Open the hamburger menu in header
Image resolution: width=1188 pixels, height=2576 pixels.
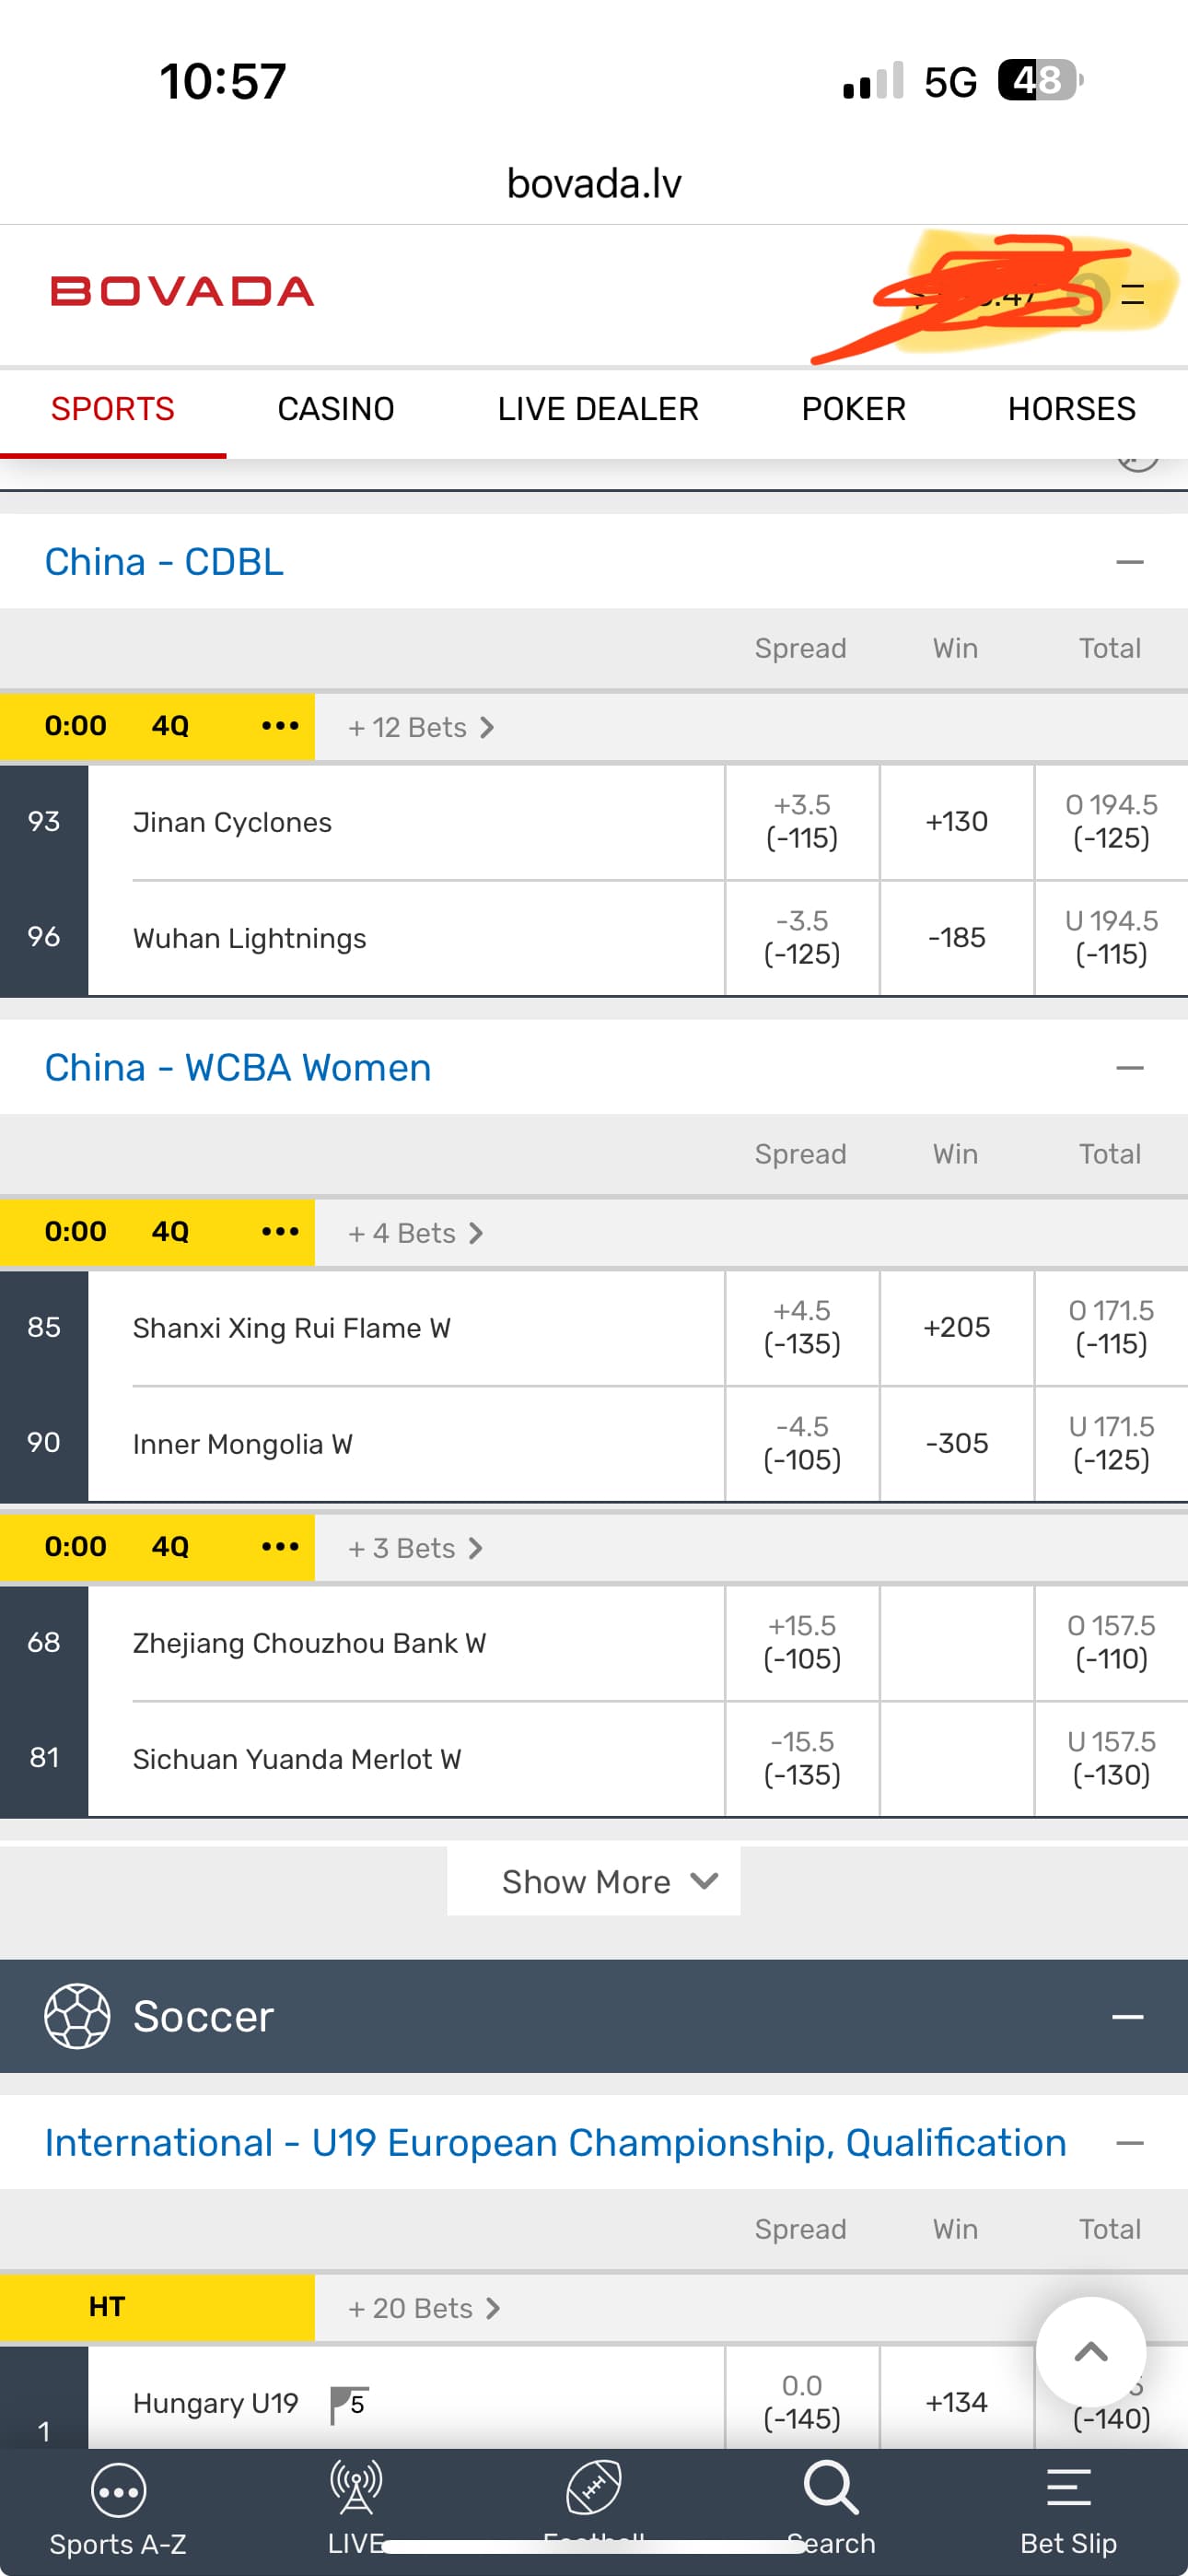[1132, 294]
